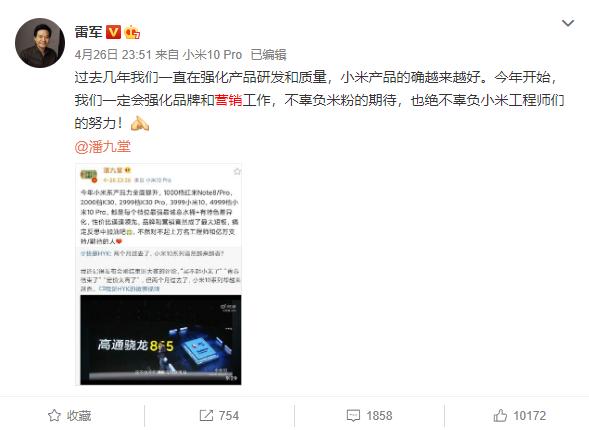Toggle the 收藏 favorite star
This screenshot has width=589, height=430.
[x=54, y=415]
